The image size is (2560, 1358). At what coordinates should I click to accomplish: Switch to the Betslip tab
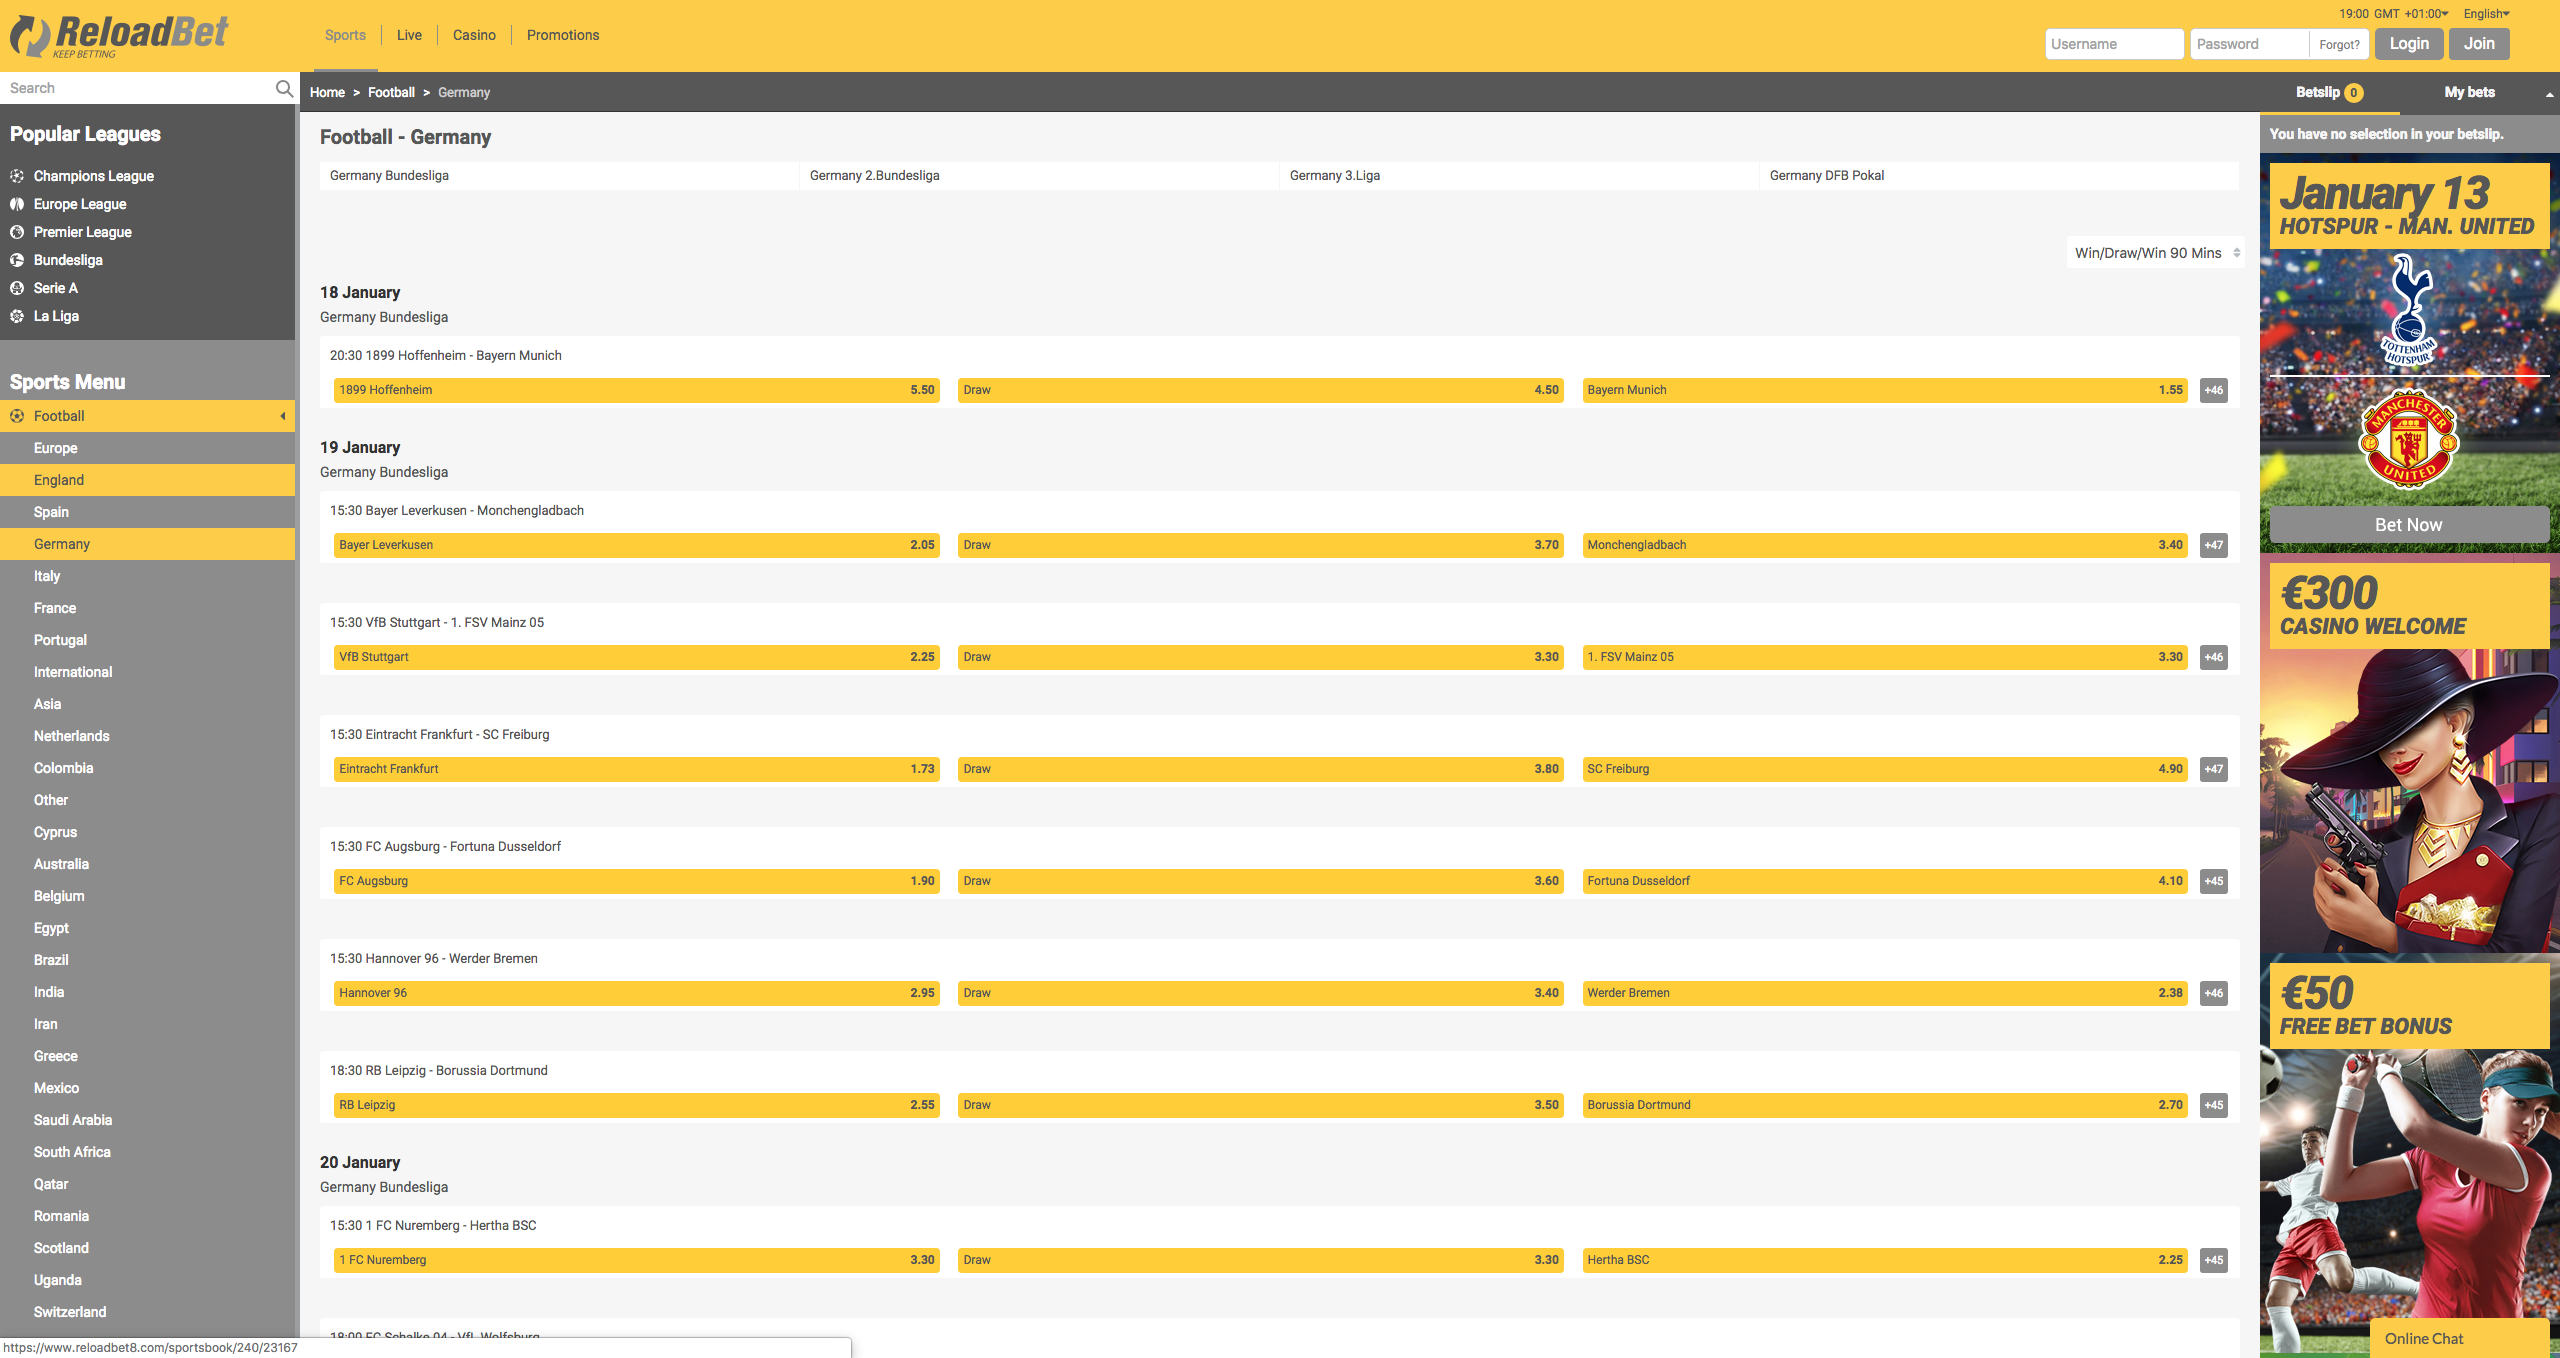pyautogui.click(x=2329, y=92)
